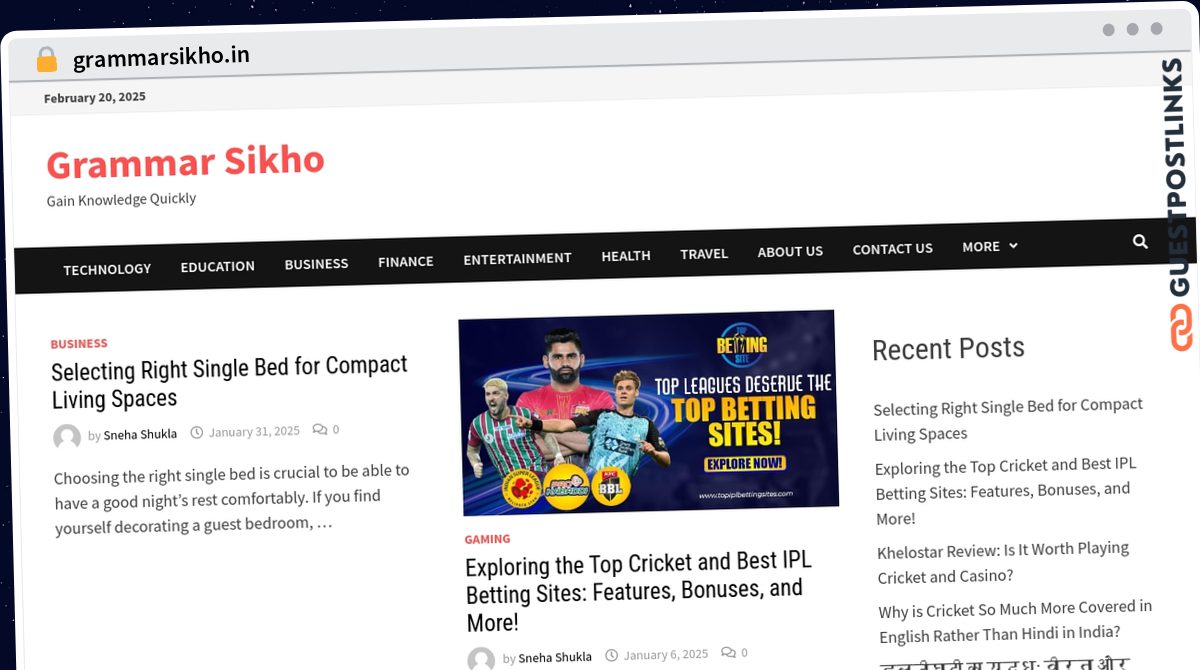
Task: Open the GAMING category label
Action: tap(487, 539)
